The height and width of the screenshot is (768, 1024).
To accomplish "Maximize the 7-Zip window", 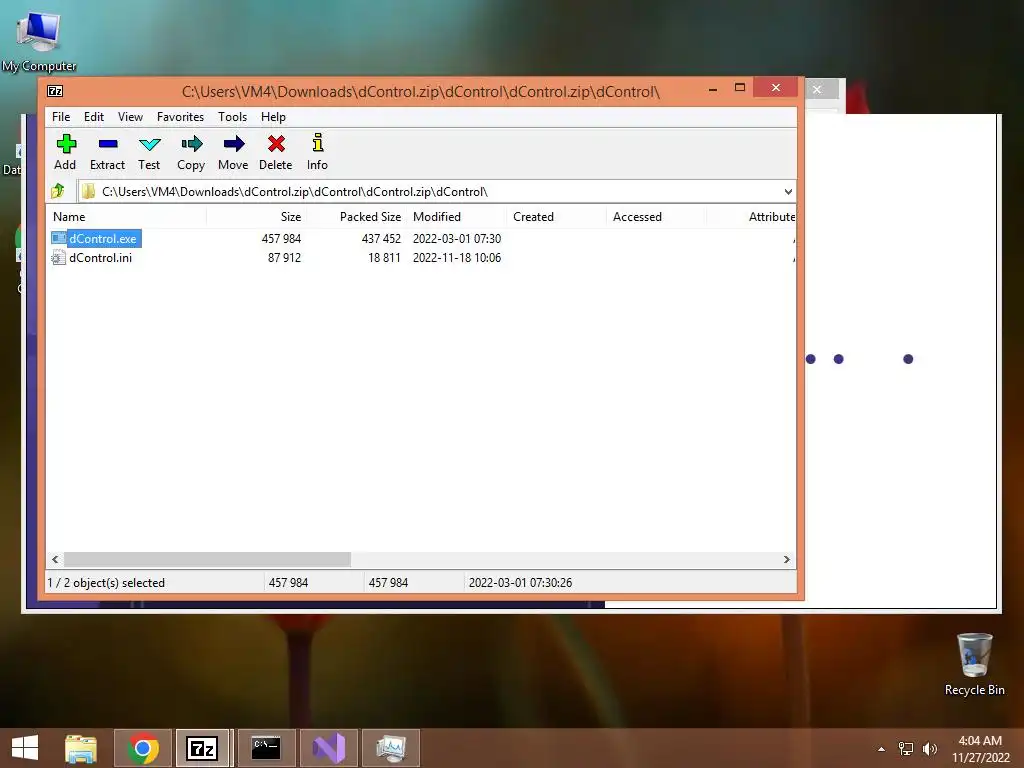I will coord(740,88).
